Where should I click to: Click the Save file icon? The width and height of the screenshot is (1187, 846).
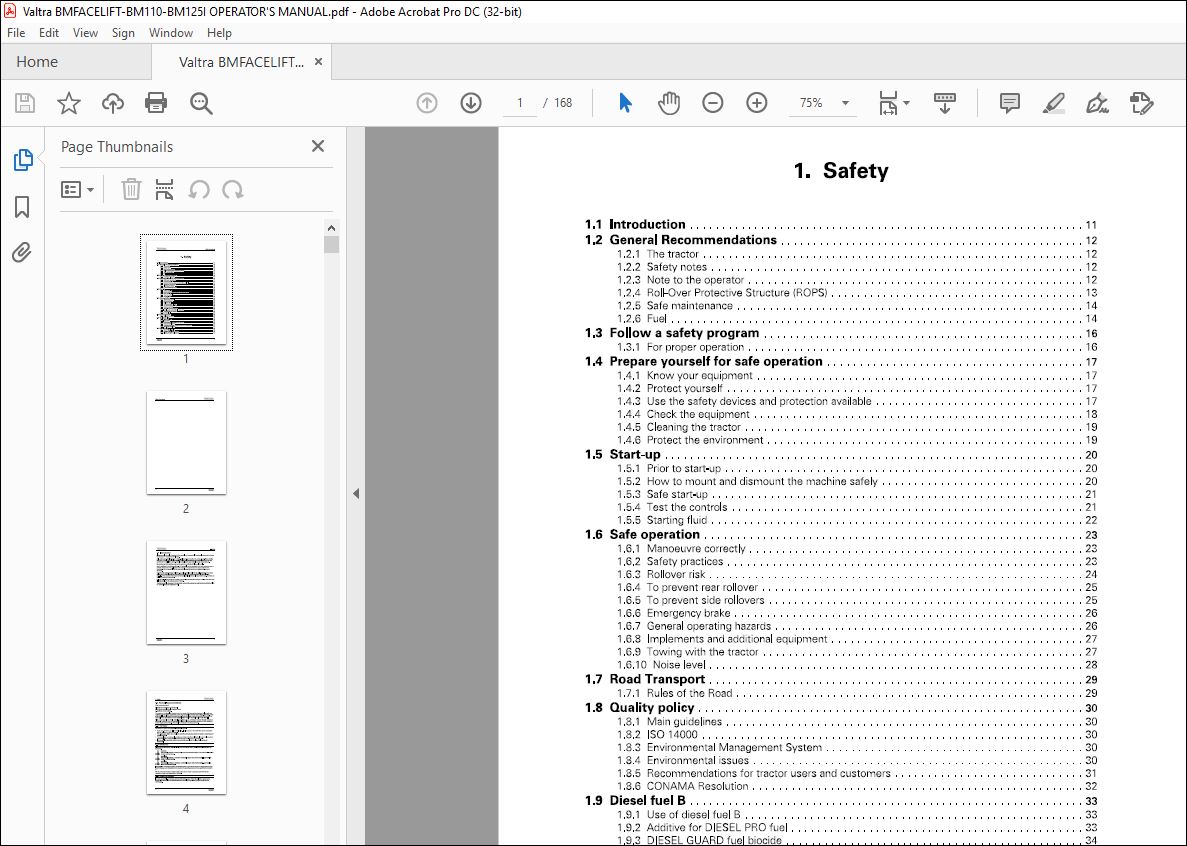(25, 103)
